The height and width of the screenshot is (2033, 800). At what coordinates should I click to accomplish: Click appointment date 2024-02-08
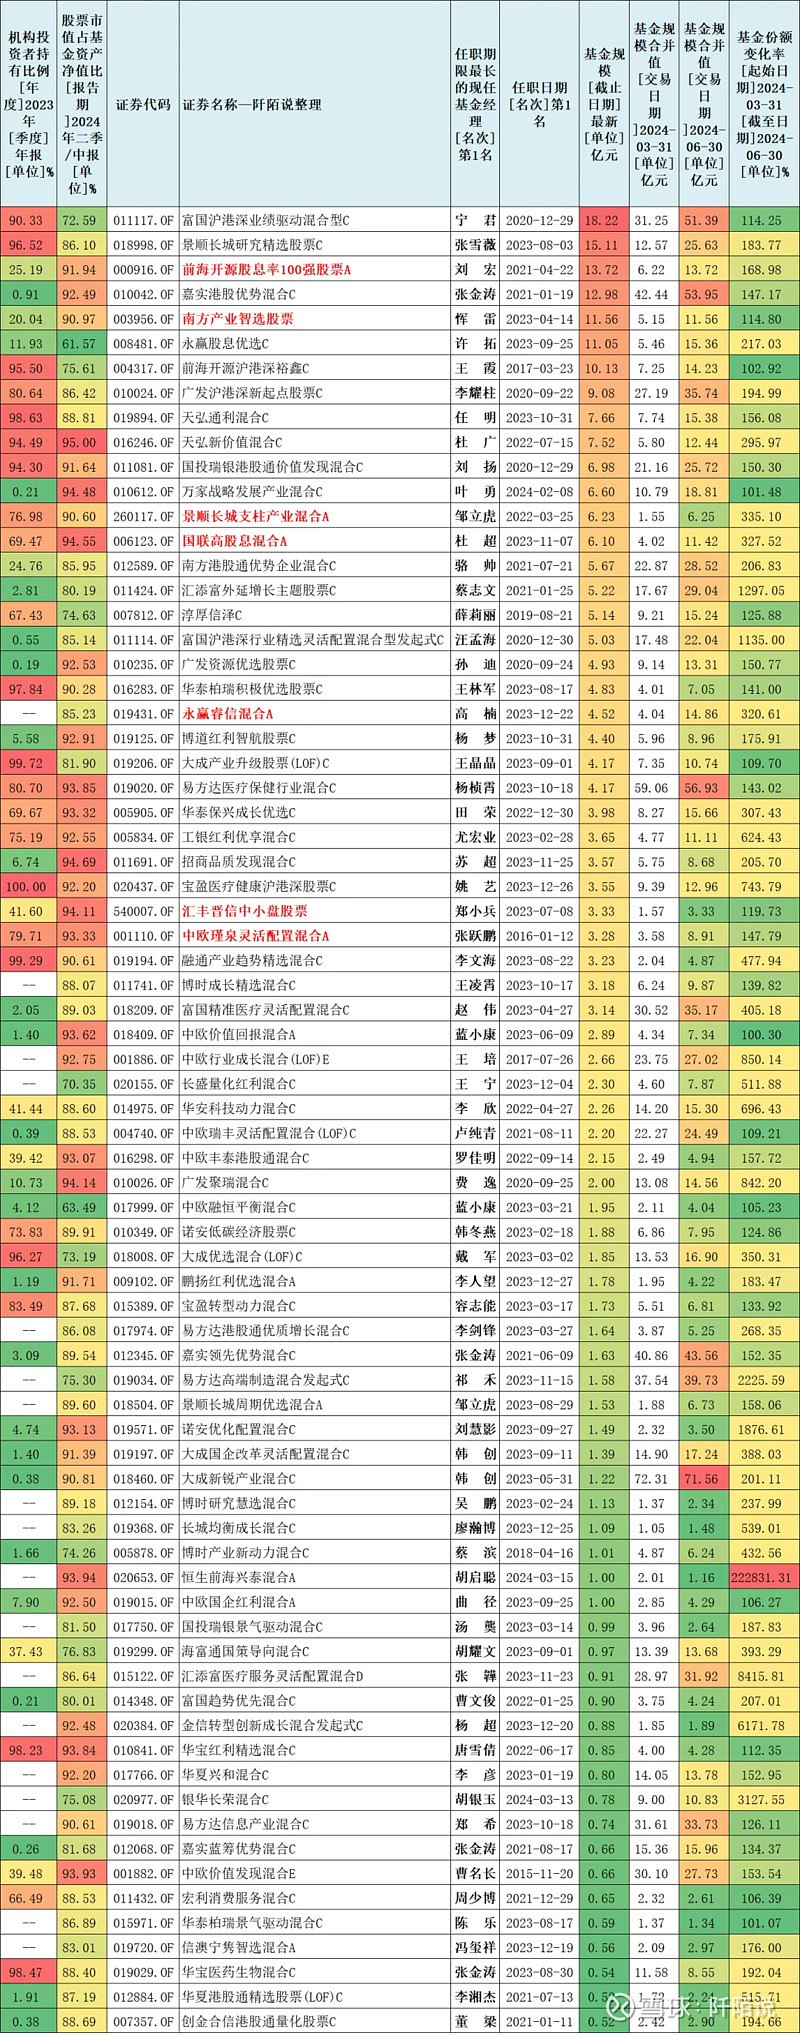[540, 491]
